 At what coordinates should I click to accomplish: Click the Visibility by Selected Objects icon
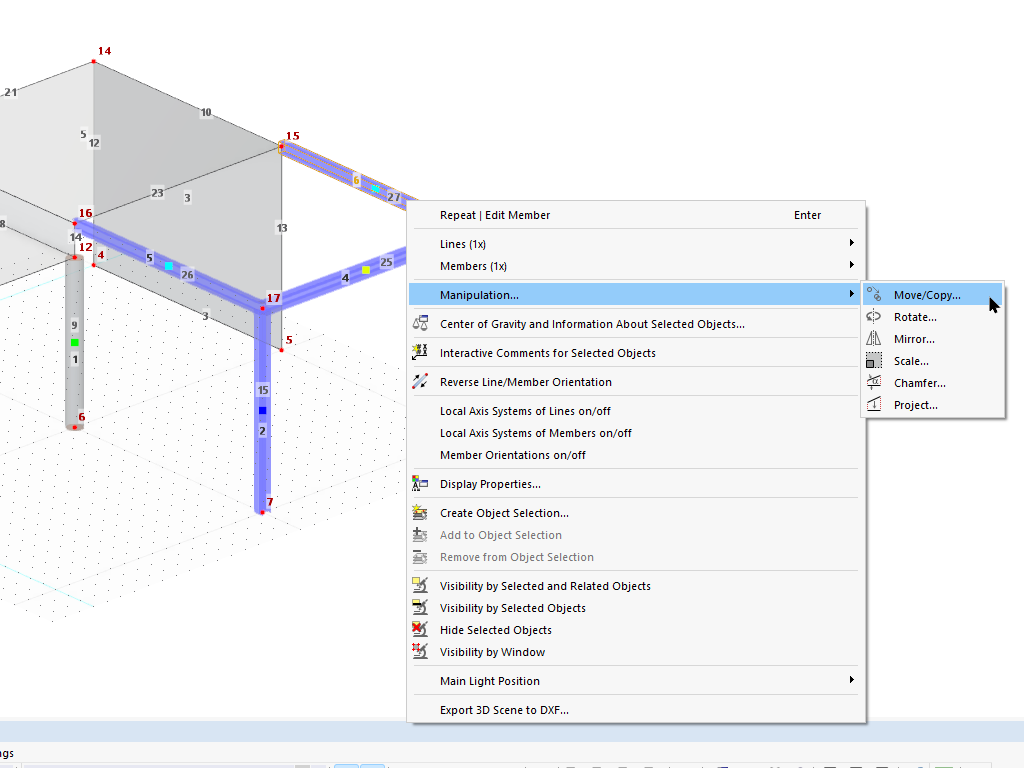point(420,607)
